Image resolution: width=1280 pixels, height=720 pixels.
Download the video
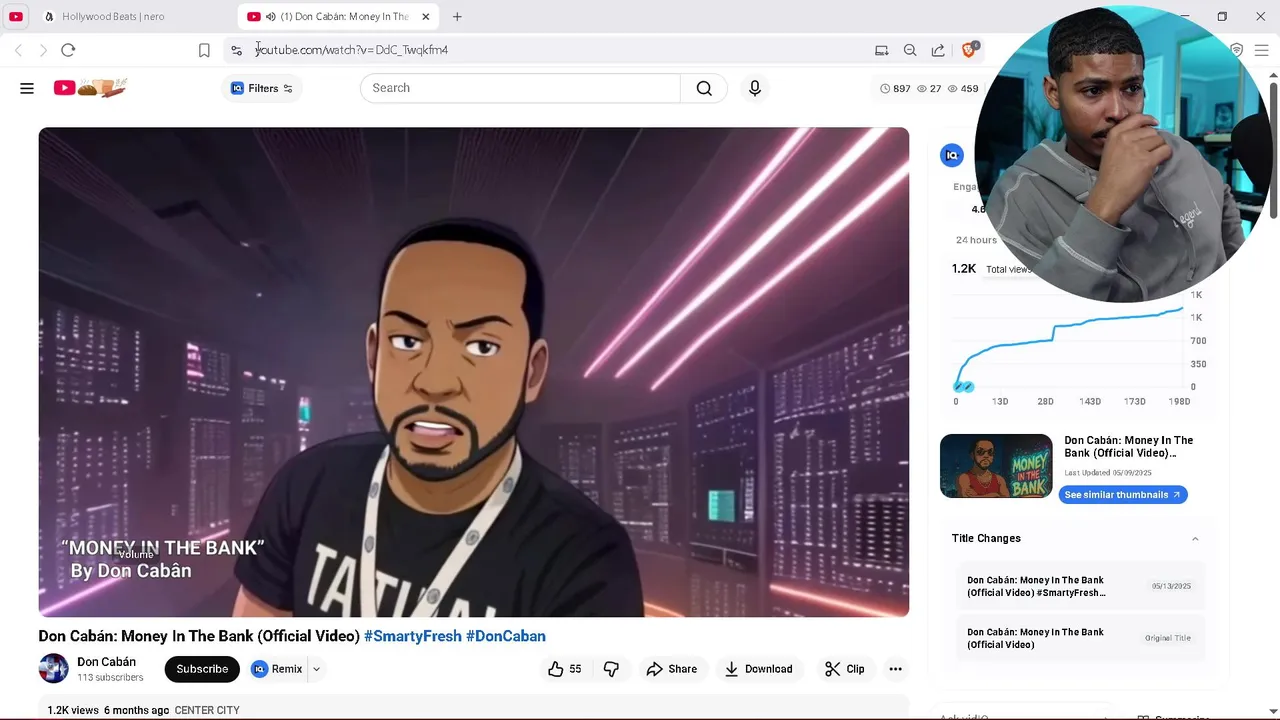(759, 669)
